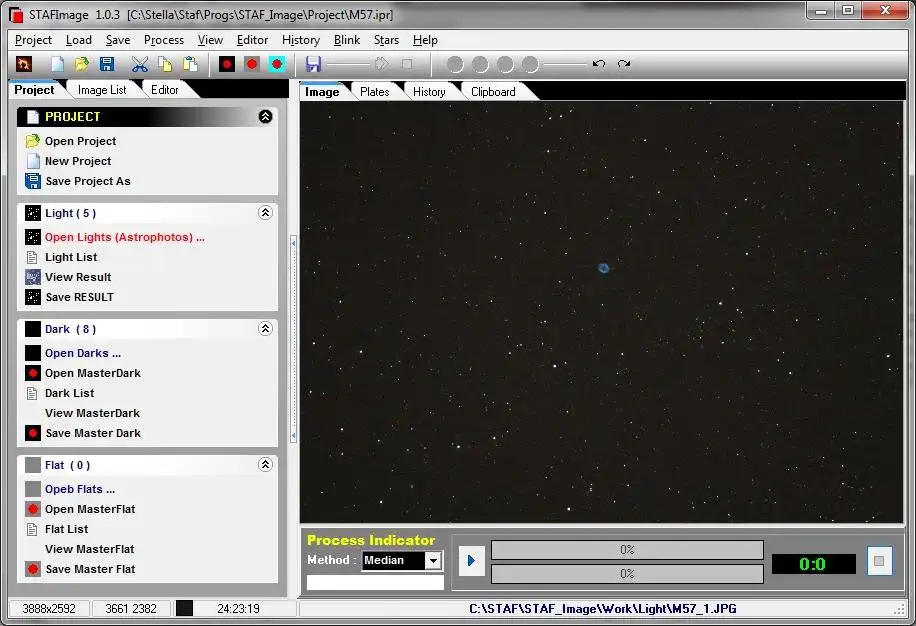This screenshot has height=626, width=916.
Task: Click Open Lights (Astrophotos) link
Action: pyautogui.click(x=124, y=237)
